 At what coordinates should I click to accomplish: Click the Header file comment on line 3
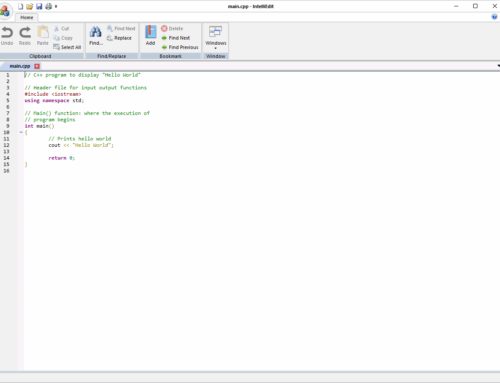pyautogui.click(x=85, y=88)
